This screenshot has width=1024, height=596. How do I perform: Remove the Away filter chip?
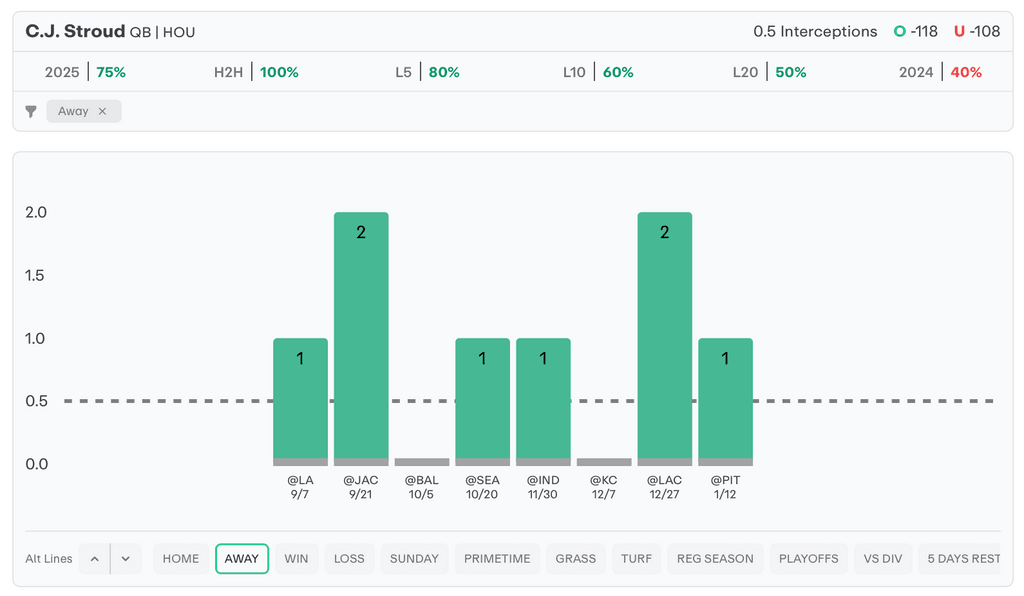(102, 111)
